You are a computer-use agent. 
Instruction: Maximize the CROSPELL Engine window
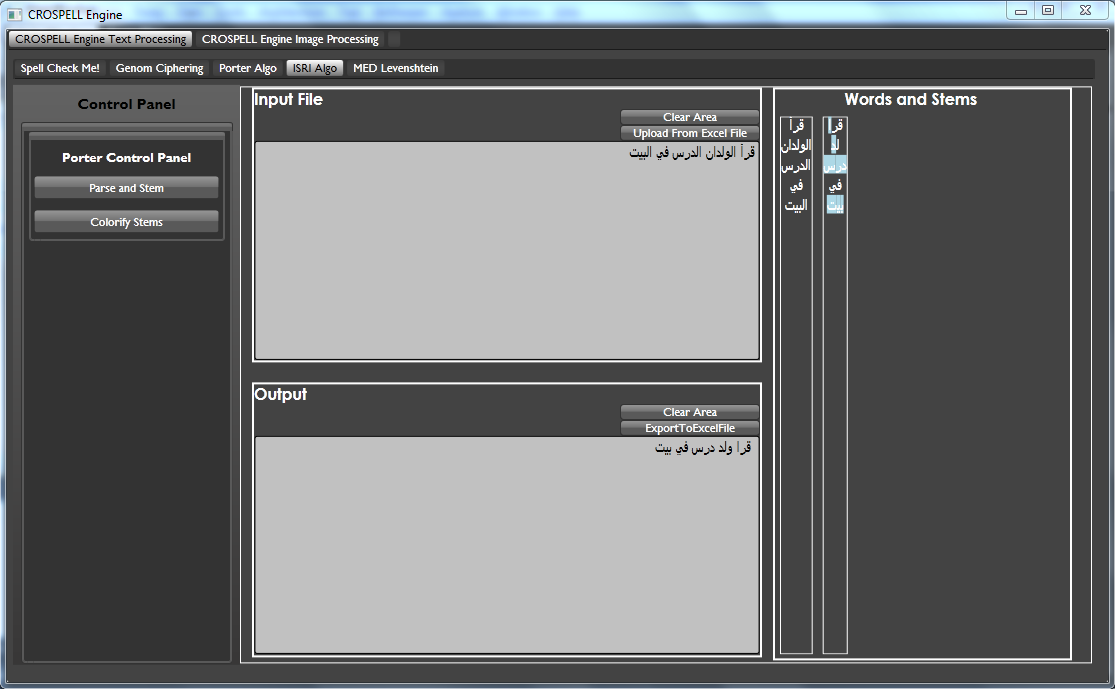1047,11
